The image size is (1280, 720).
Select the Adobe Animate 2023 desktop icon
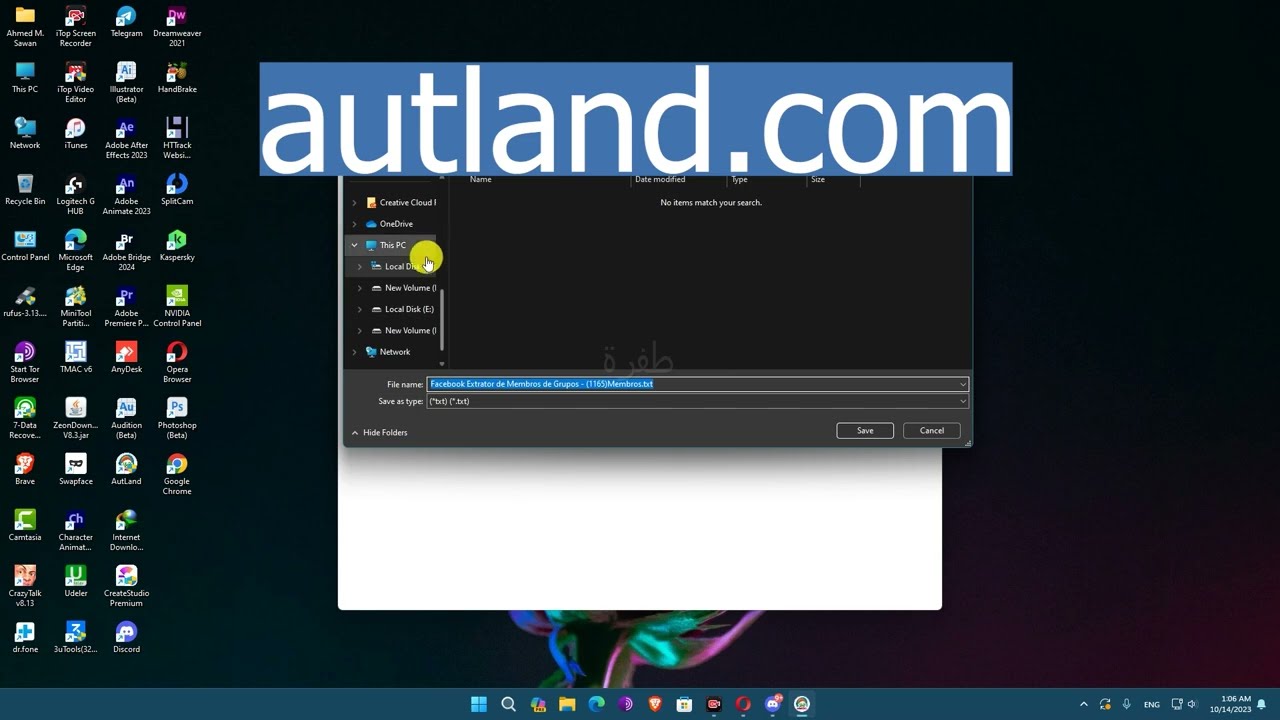(x=126, y=195)
